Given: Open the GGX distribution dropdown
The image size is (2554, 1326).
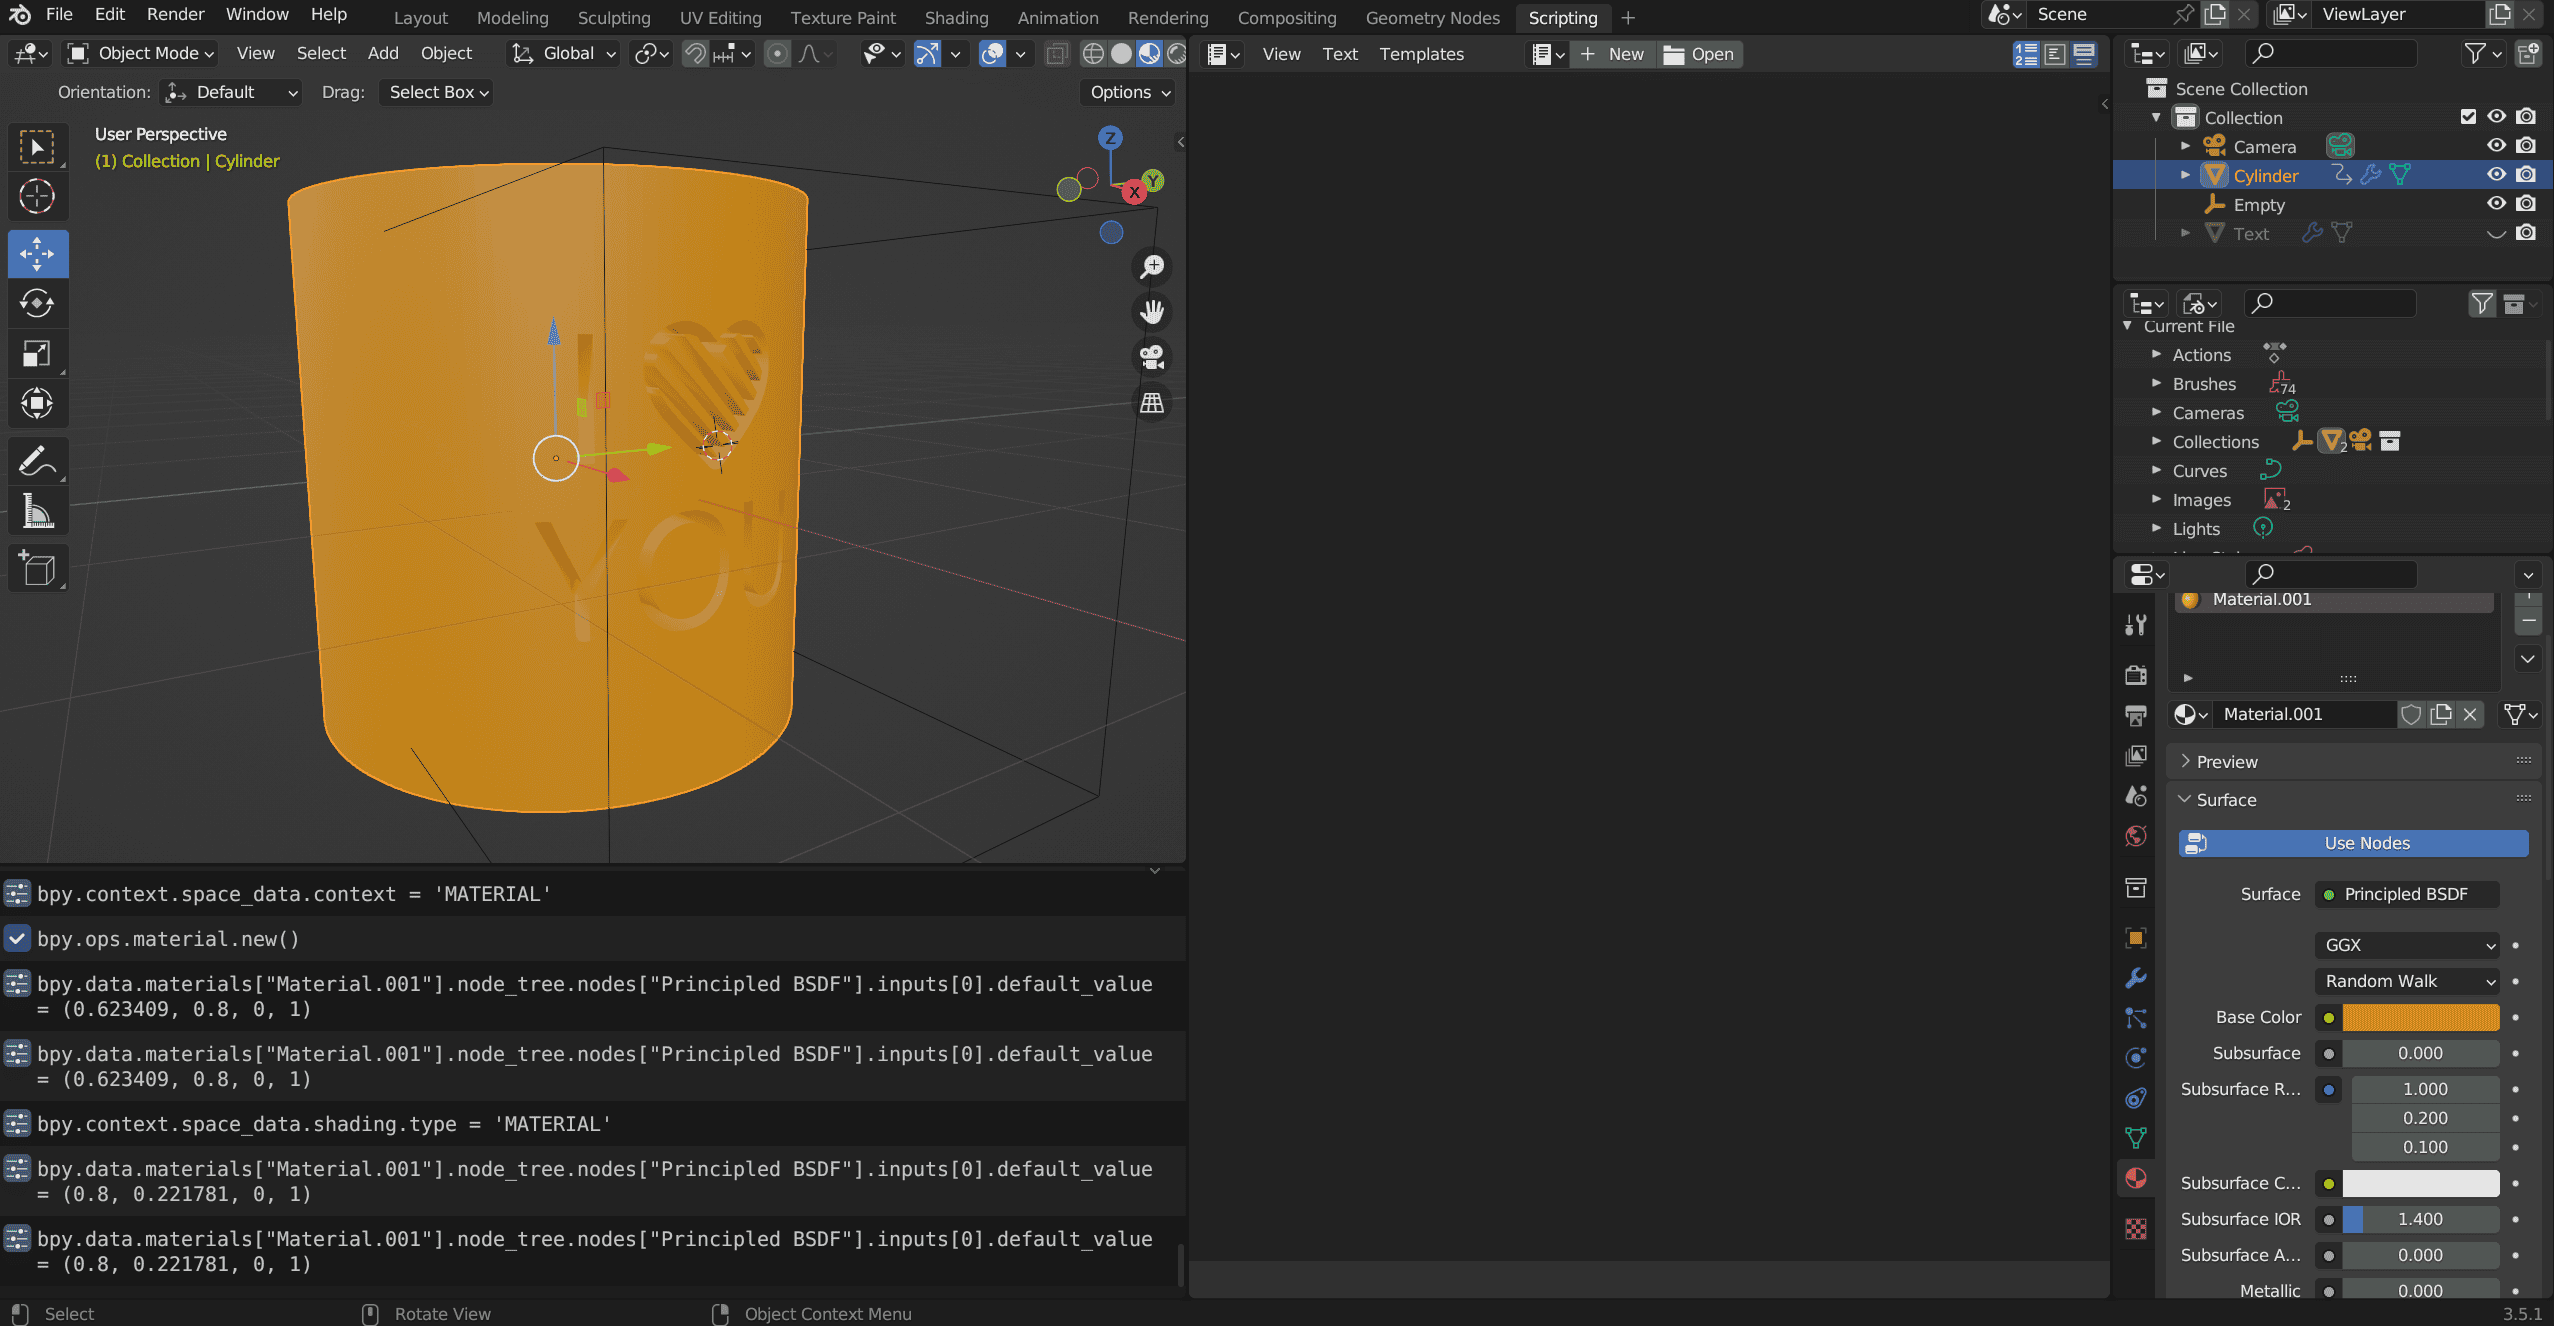Looking at the screenshot, I should [2405, 945].
